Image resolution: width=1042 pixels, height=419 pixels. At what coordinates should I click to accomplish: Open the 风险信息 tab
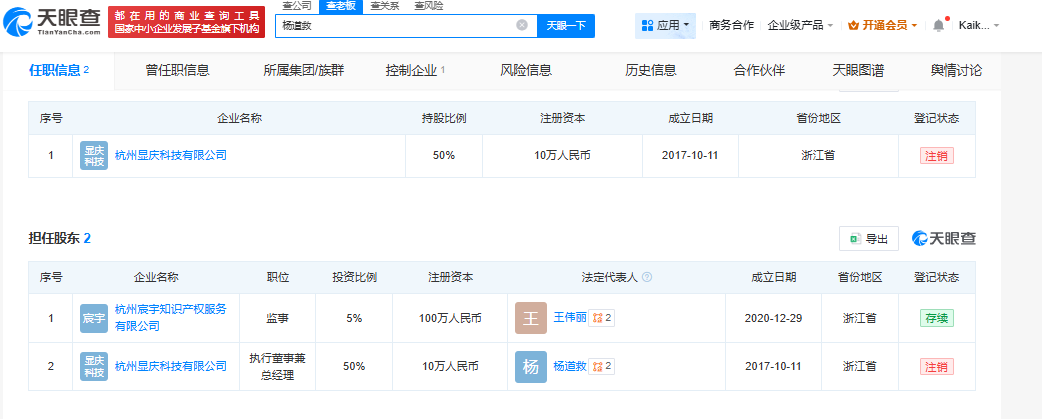526,70
